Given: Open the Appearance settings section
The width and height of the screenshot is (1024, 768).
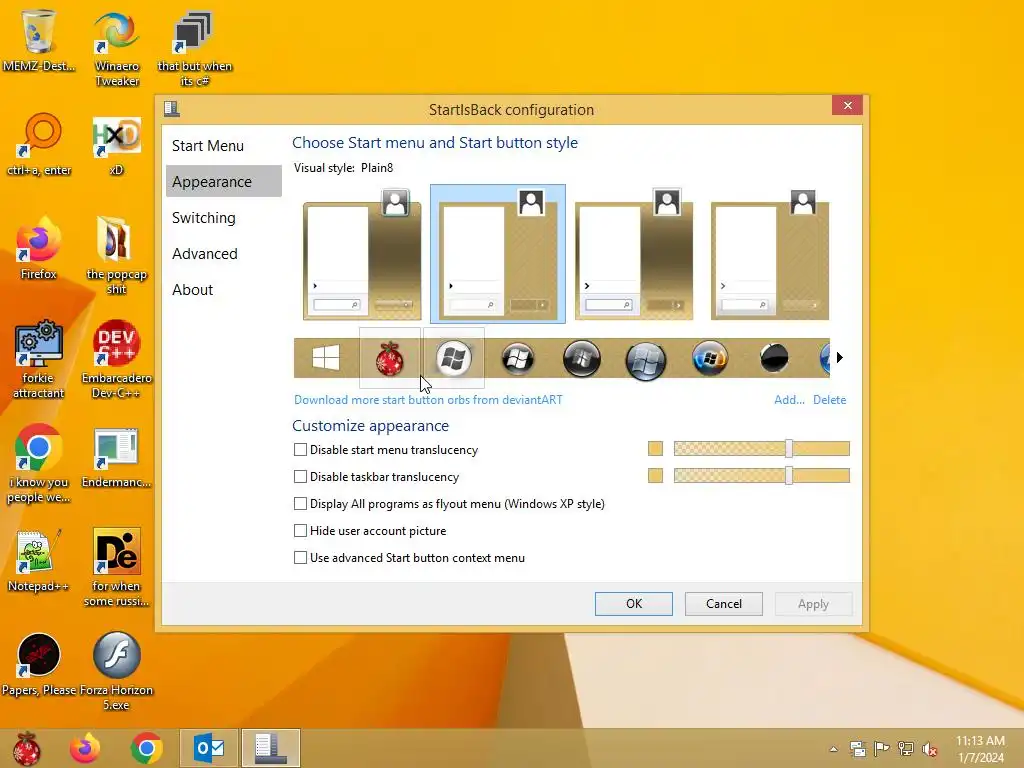Looking at the screenshot, I should pyautogui.click(x=223, y=182).
